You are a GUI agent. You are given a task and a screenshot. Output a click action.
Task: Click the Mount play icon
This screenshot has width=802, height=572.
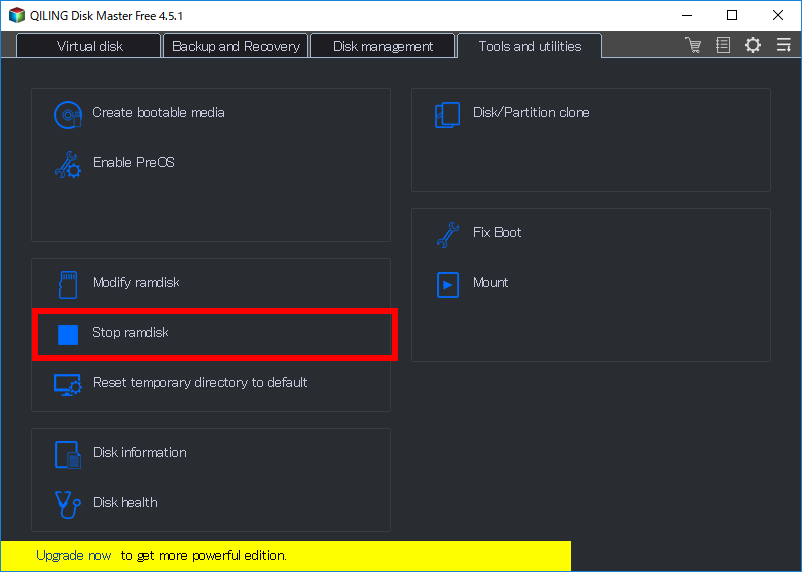[448, 284]
